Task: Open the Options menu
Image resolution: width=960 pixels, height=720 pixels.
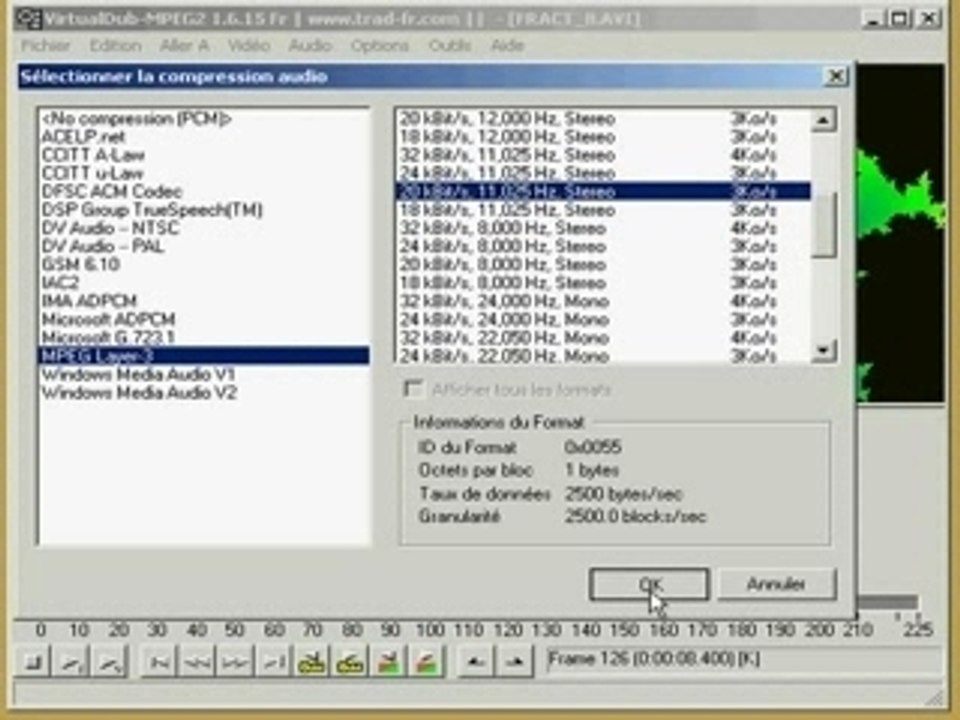Action: [x=380, y=45]
